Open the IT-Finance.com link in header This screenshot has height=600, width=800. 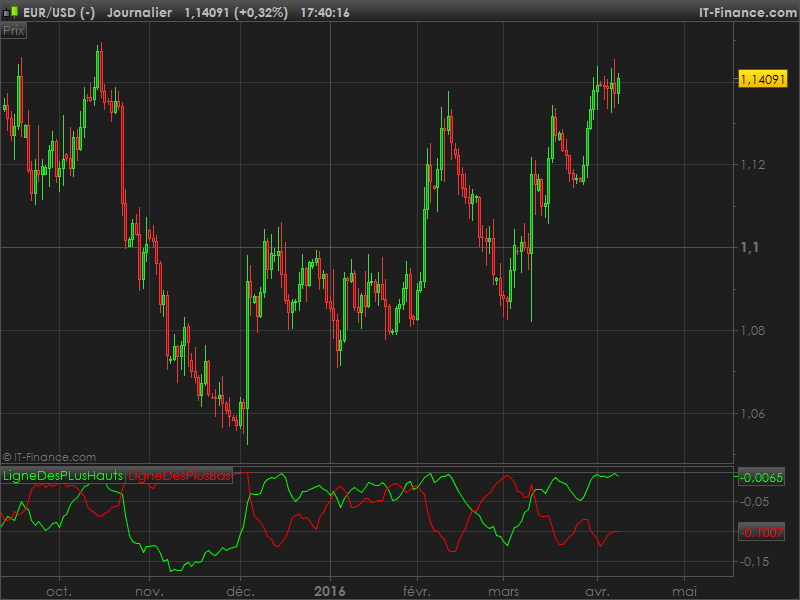coord(748,12)
